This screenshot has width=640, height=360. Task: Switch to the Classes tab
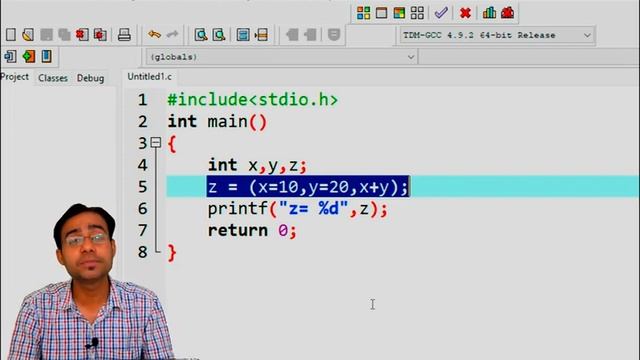coord(53,78)
